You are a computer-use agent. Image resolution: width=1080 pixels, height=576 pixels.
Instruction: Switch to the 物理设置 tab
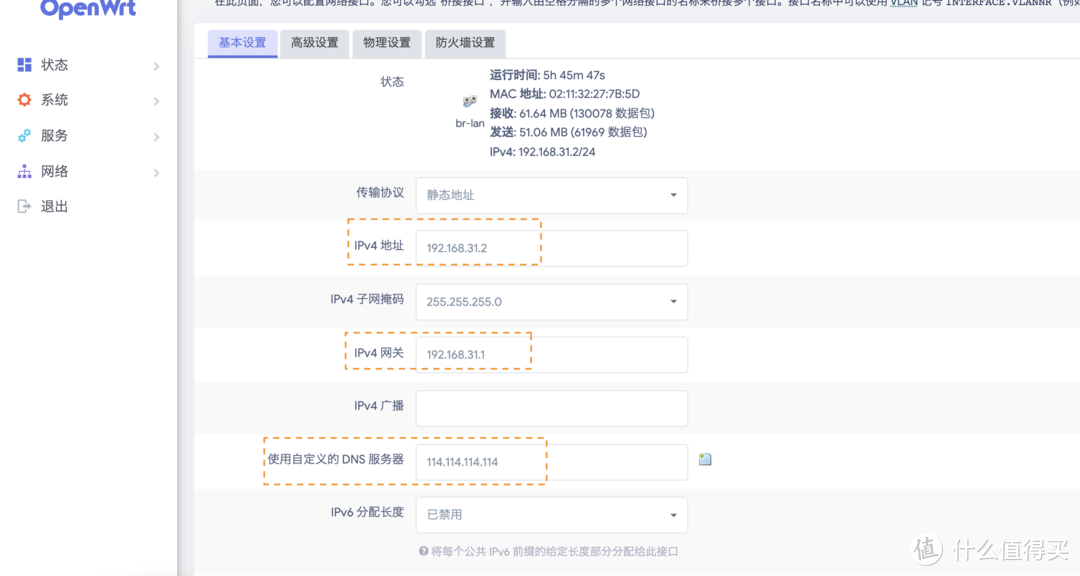(x=386, y=44)
